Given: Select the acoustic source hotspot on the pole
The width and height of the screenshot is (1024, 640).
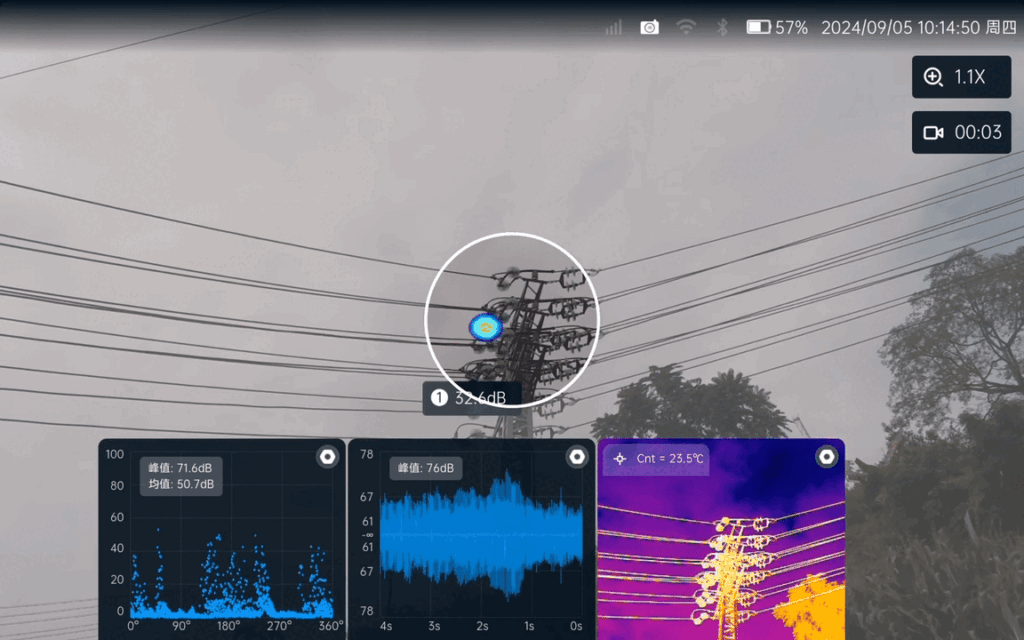Looking at the screenshot, I should [486, 326].
